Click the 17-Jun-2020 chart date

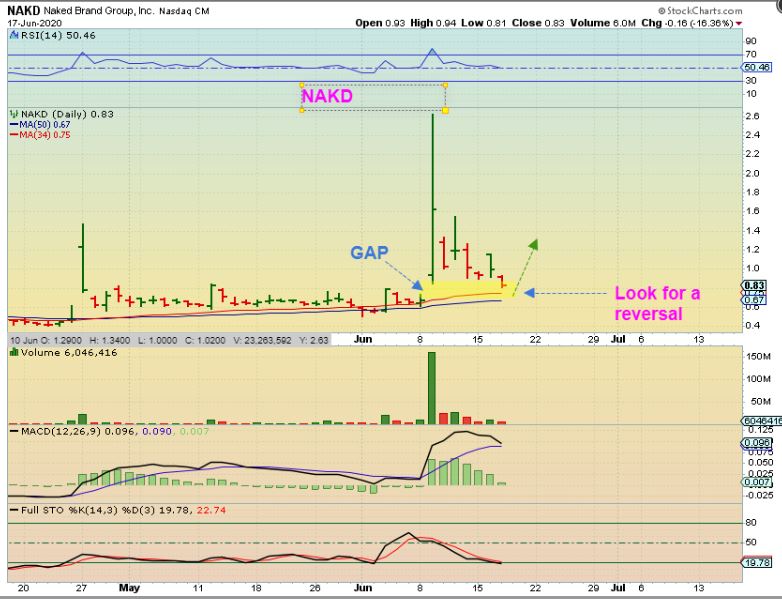click(34, 23)
